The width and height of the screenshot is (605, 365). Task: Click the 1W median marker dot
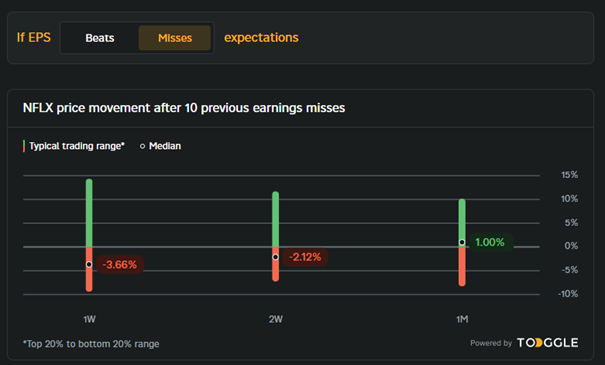click(x=89, y=264)
